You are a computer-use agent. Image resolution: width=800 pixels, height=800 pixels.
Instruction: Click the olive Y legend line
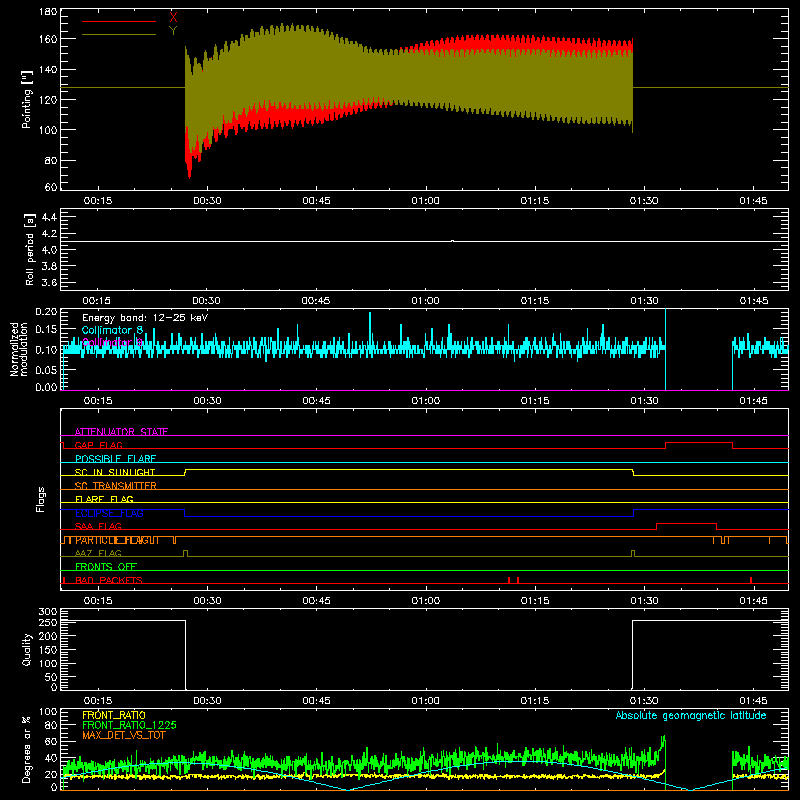pyautogui.click(x=119, y=35)
